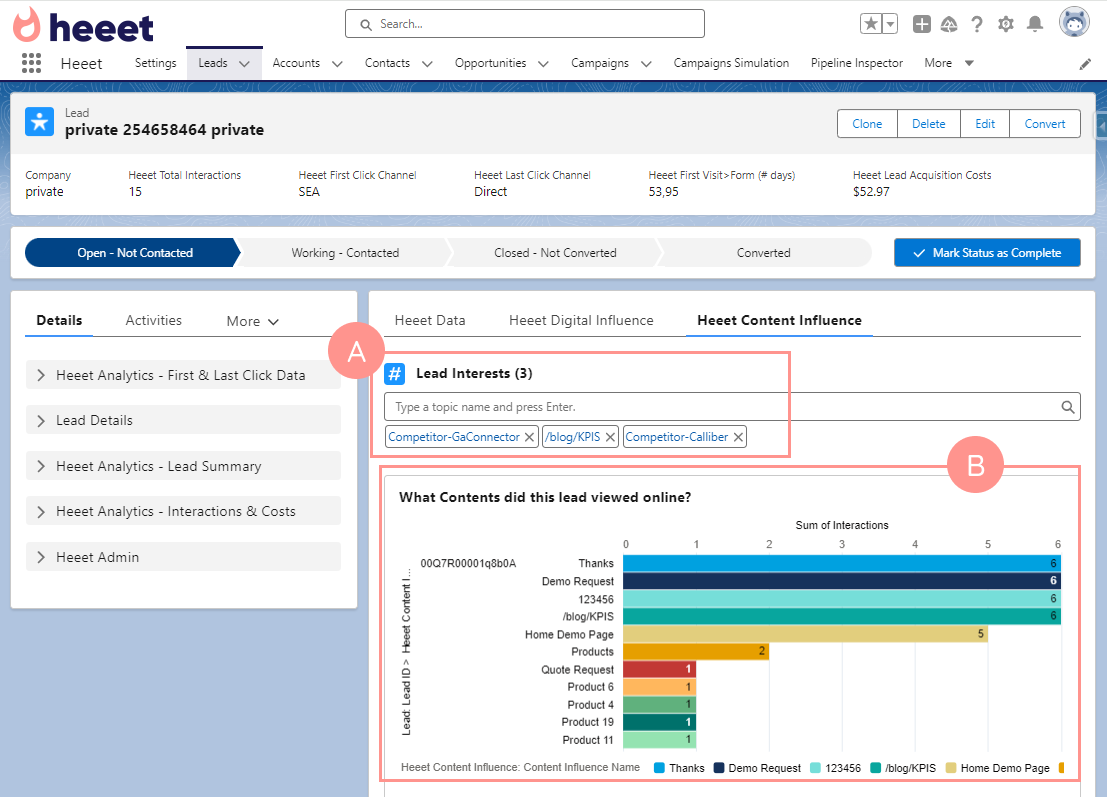
Task: Click the Favorites star icon
Action: 871,24
